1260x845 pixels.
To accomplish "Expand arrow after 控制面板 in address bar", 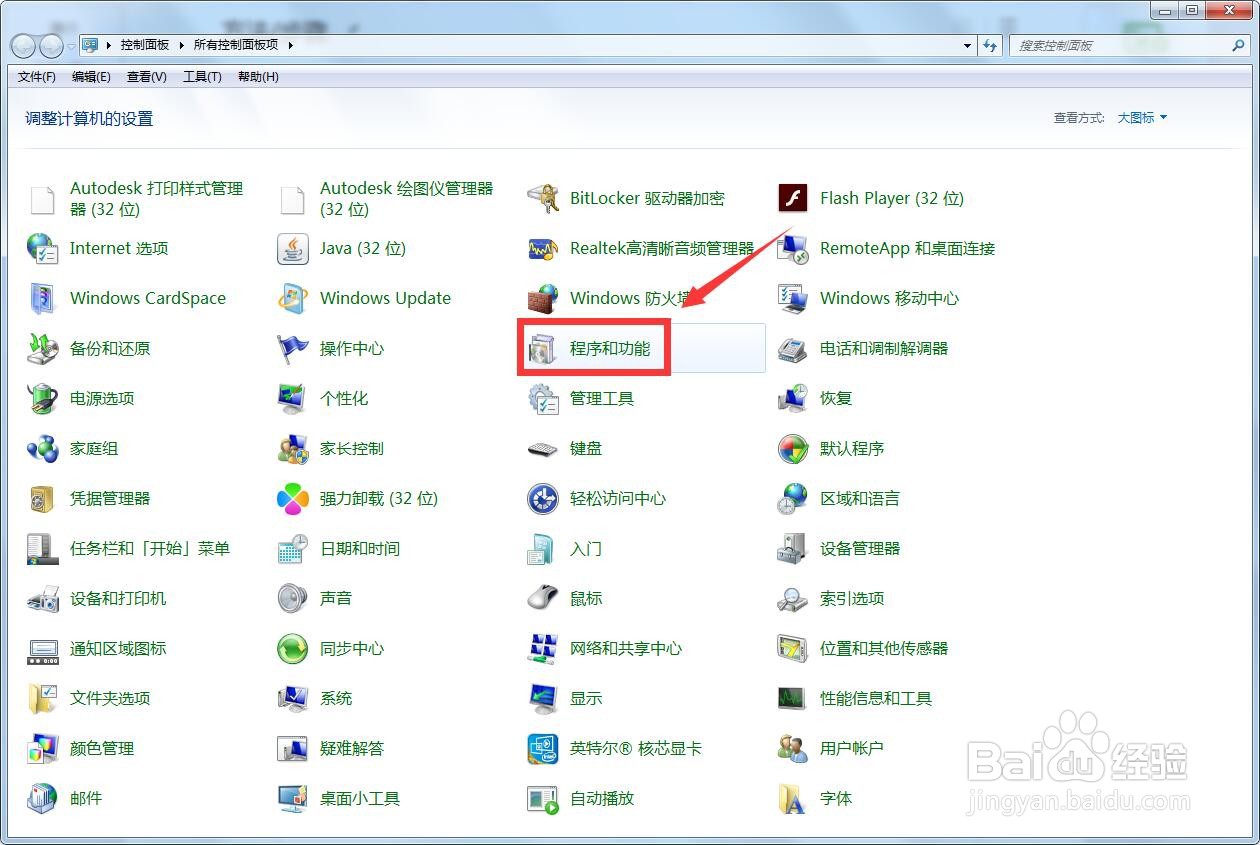I will coord(181,45).
